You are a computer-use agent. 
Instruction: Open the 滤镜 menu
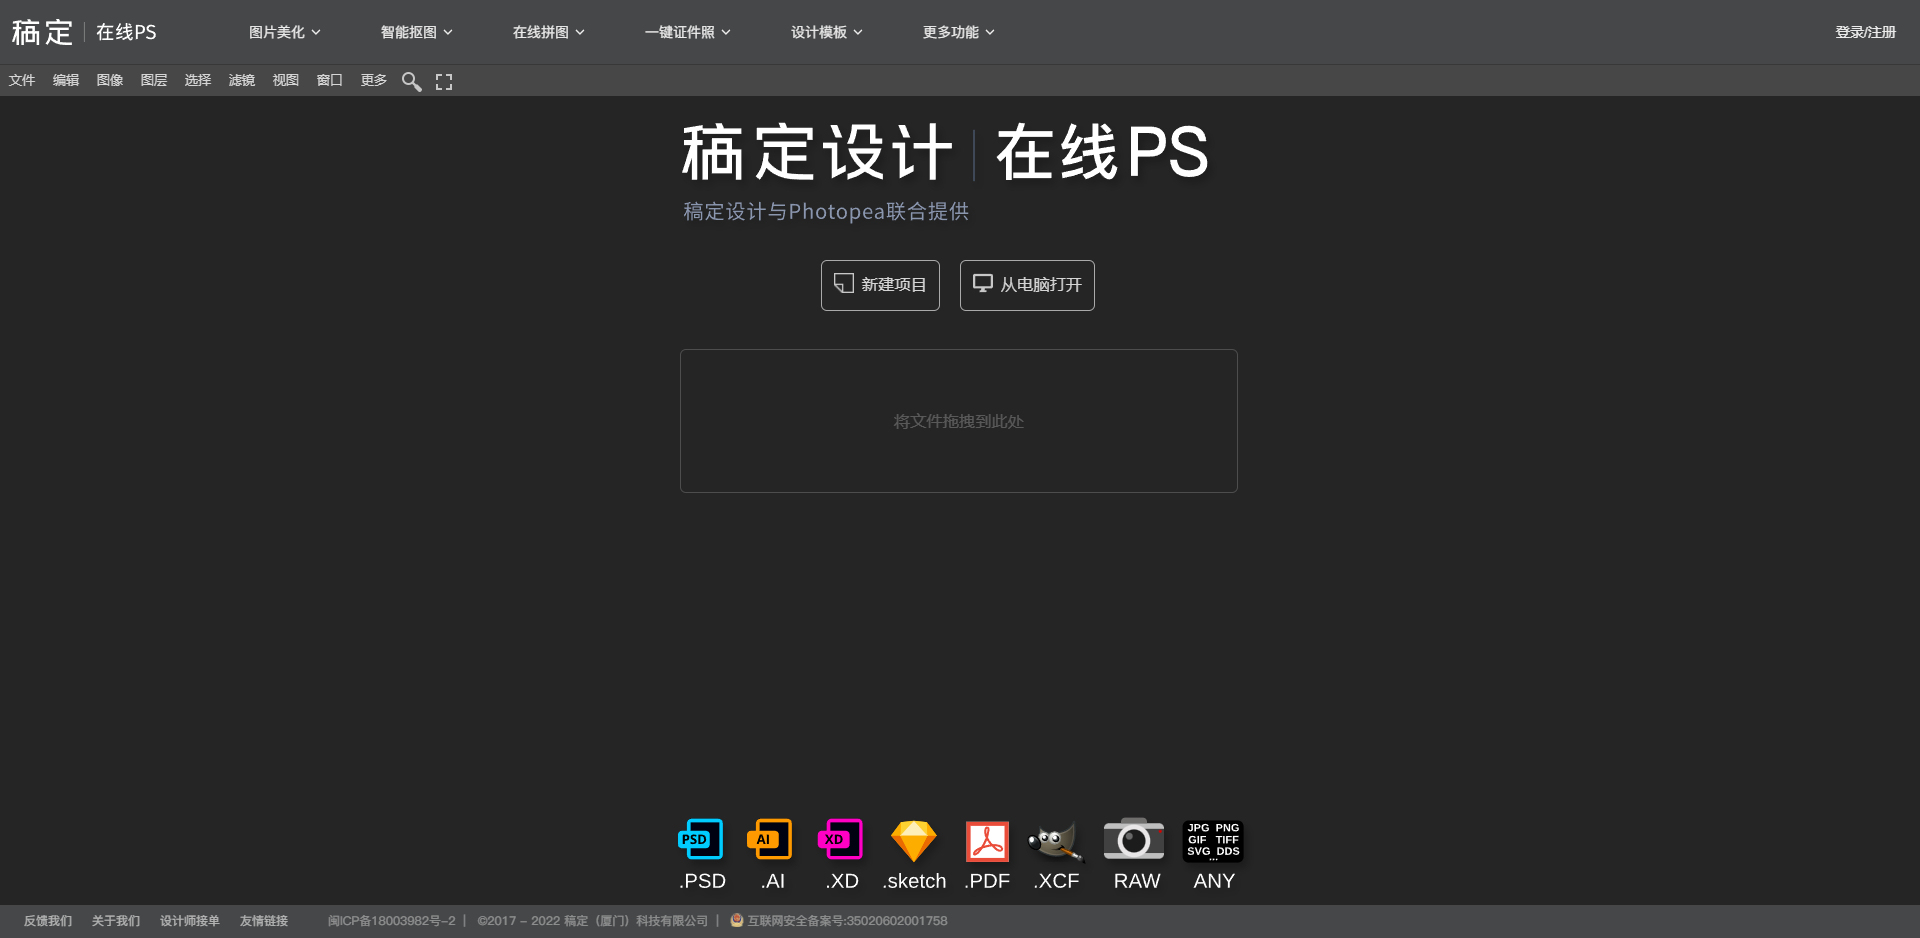tap(242, 80)
